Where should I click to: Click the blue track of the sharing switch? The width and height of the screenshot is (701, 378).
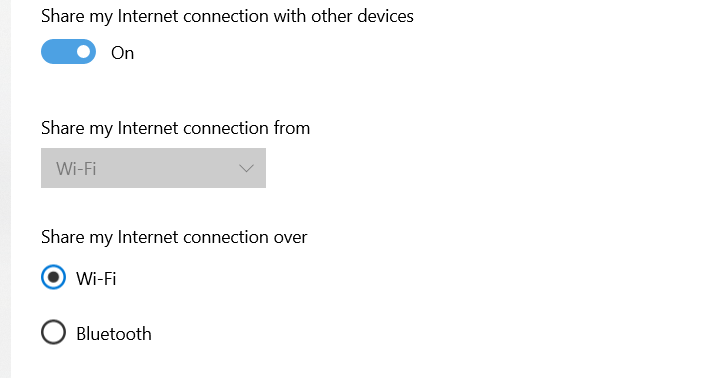58,52
